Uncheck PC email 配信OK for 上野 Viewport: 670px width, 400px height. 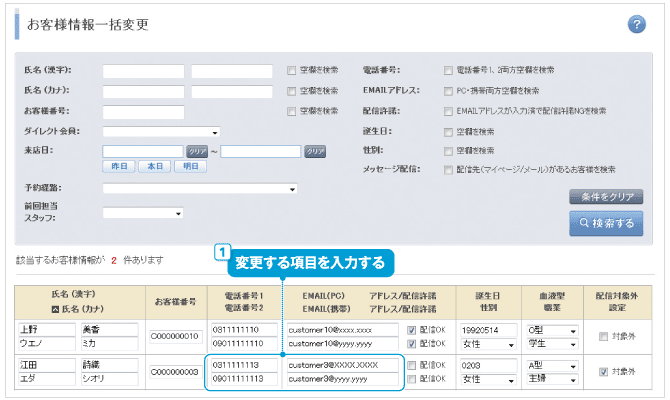[x=411, y=330]
